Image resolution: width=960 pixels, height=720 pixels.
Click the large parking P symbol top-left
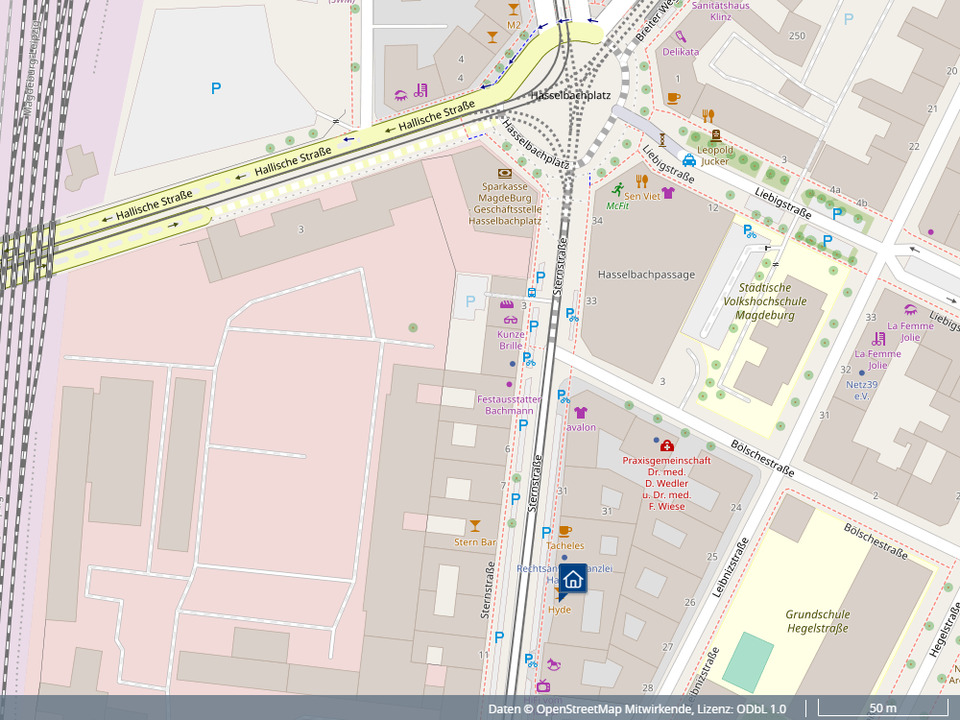coord(215,89)
